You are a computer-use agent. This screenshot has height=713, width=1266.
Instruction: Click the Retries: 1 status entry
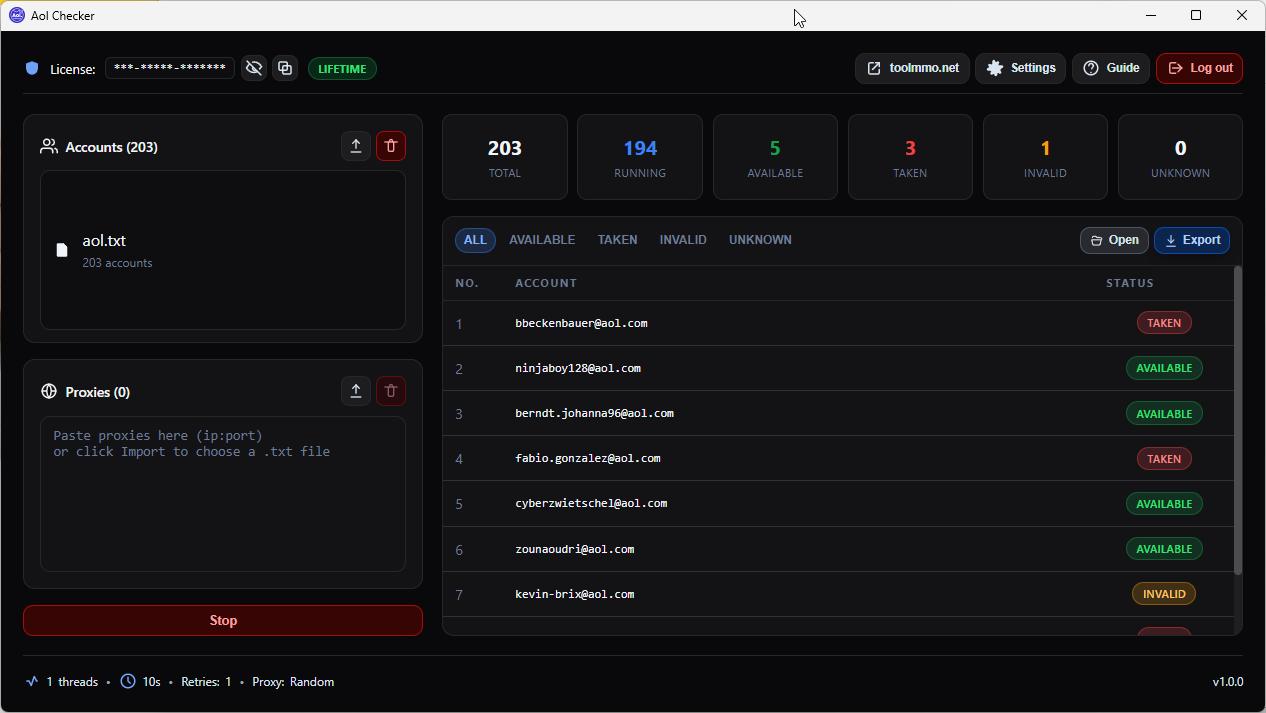coord(206,682)
